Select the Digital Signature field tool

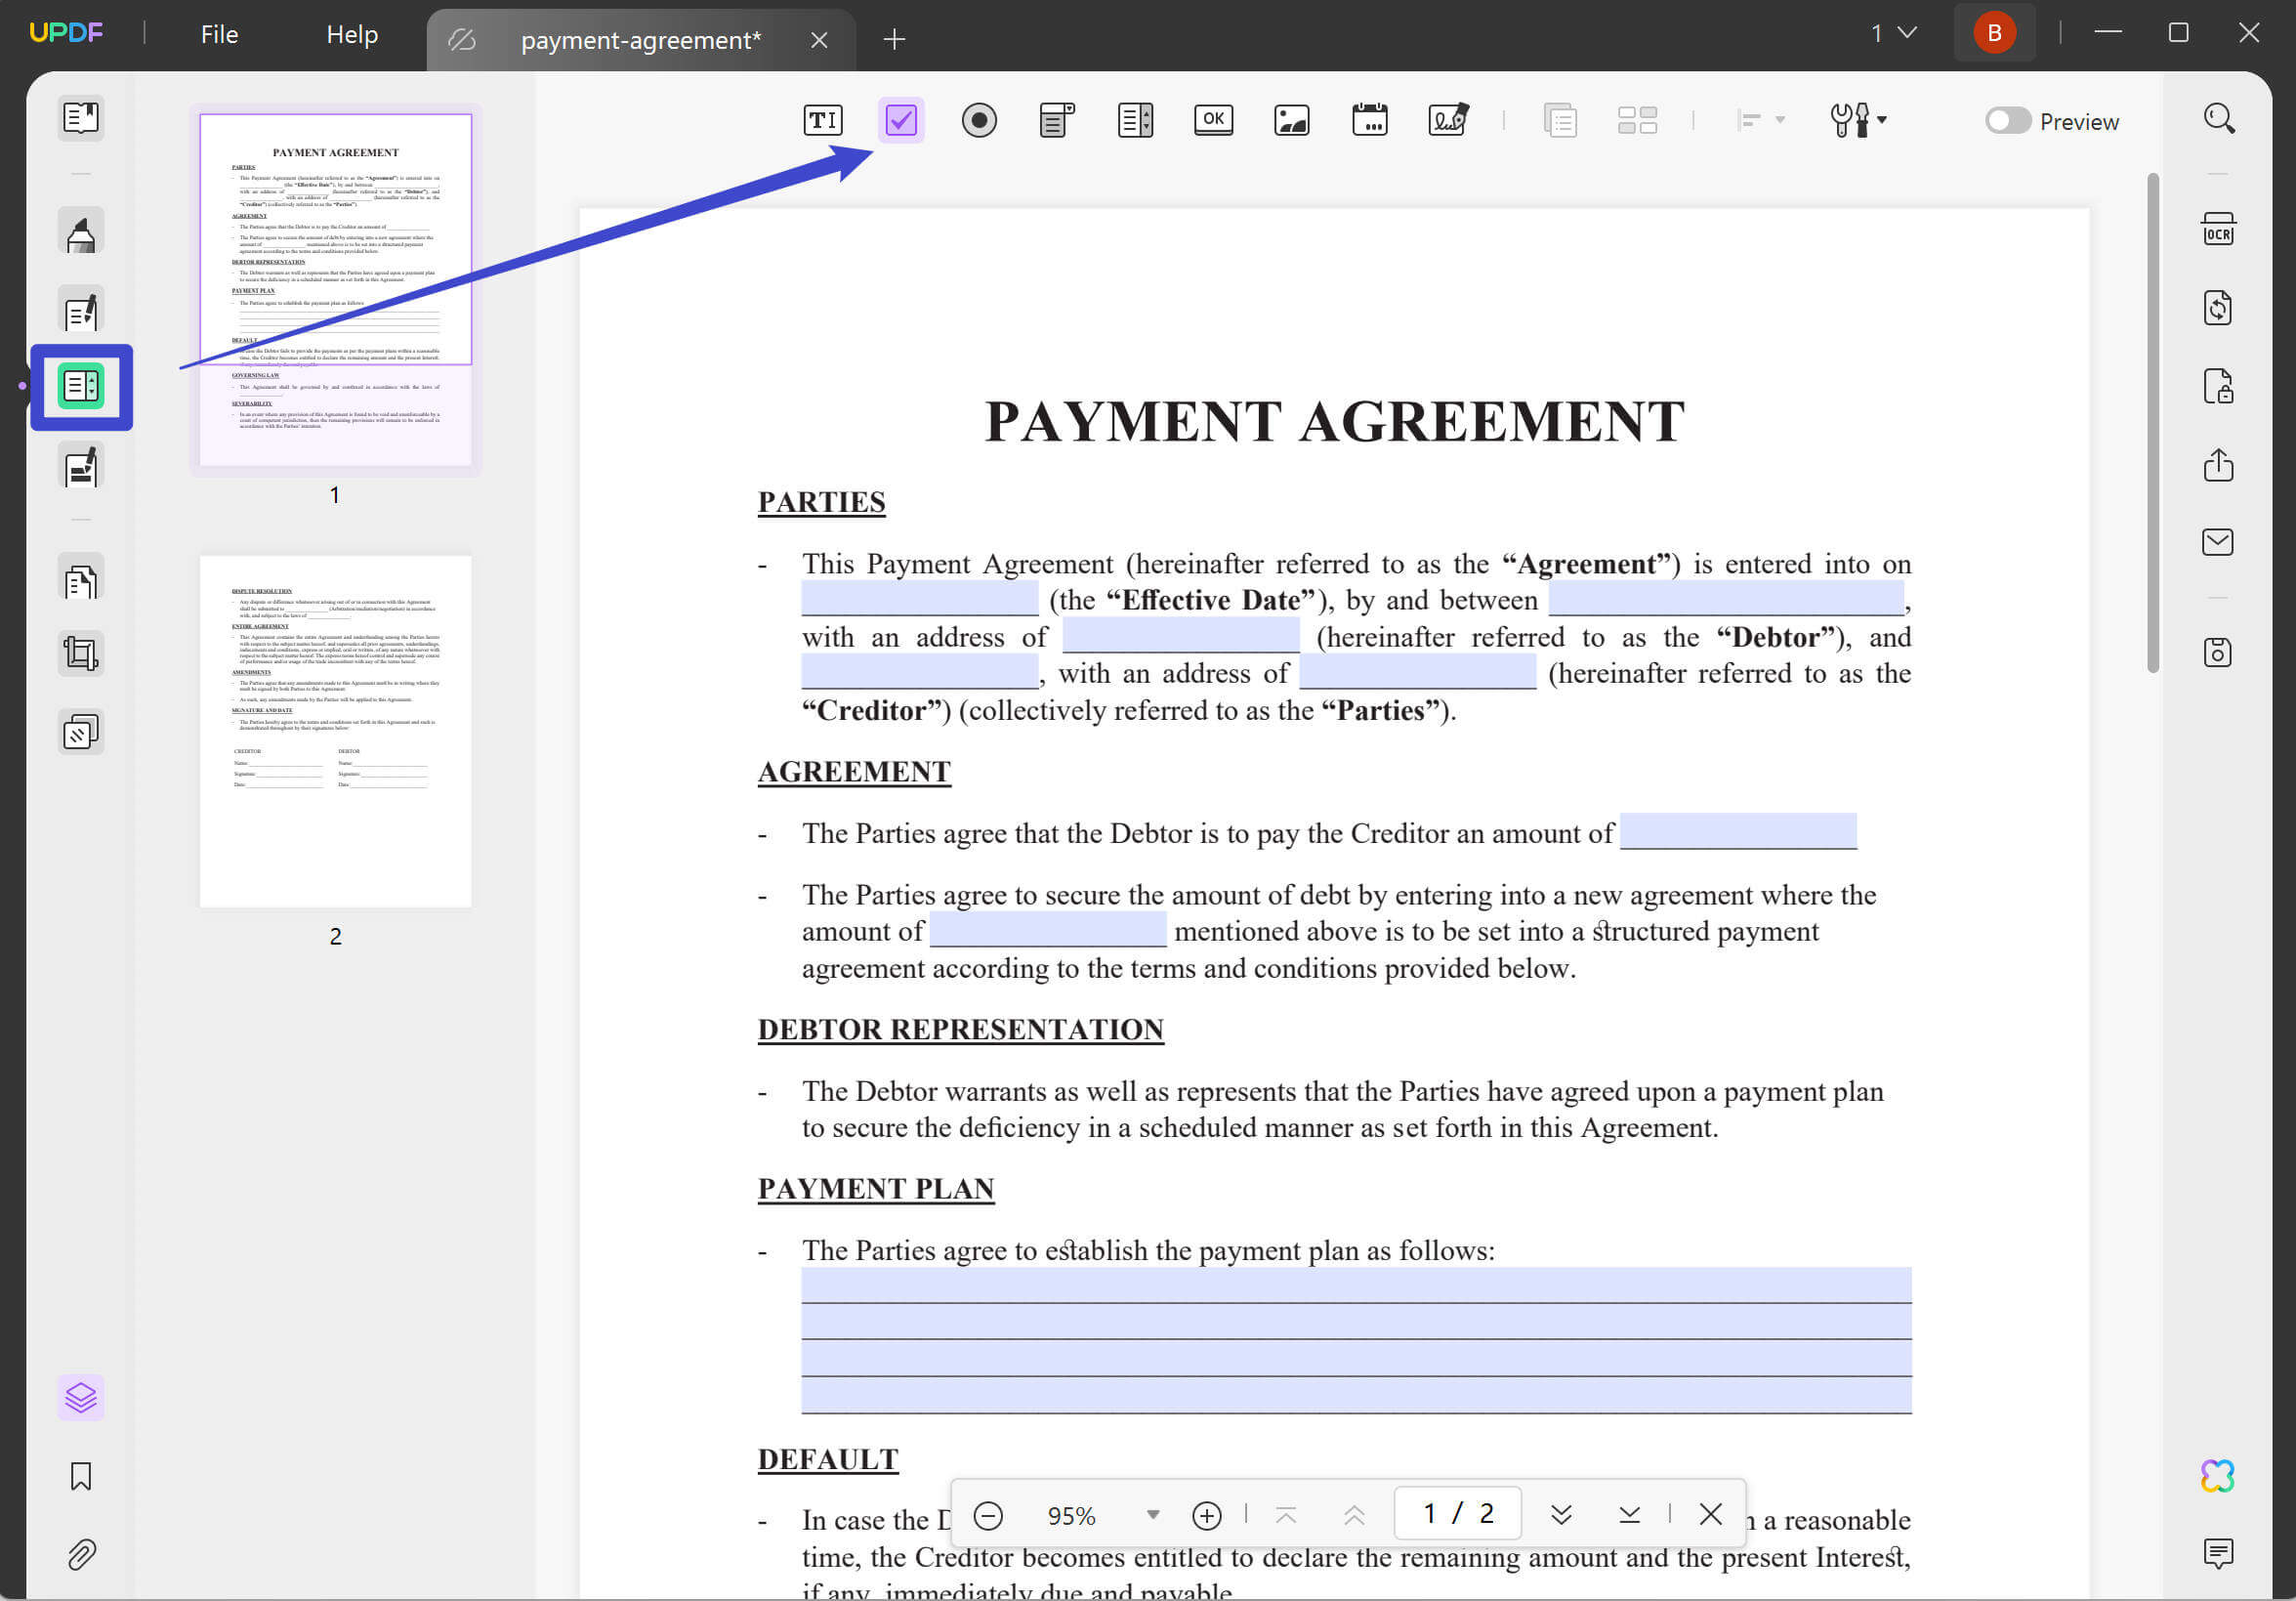1447,120
